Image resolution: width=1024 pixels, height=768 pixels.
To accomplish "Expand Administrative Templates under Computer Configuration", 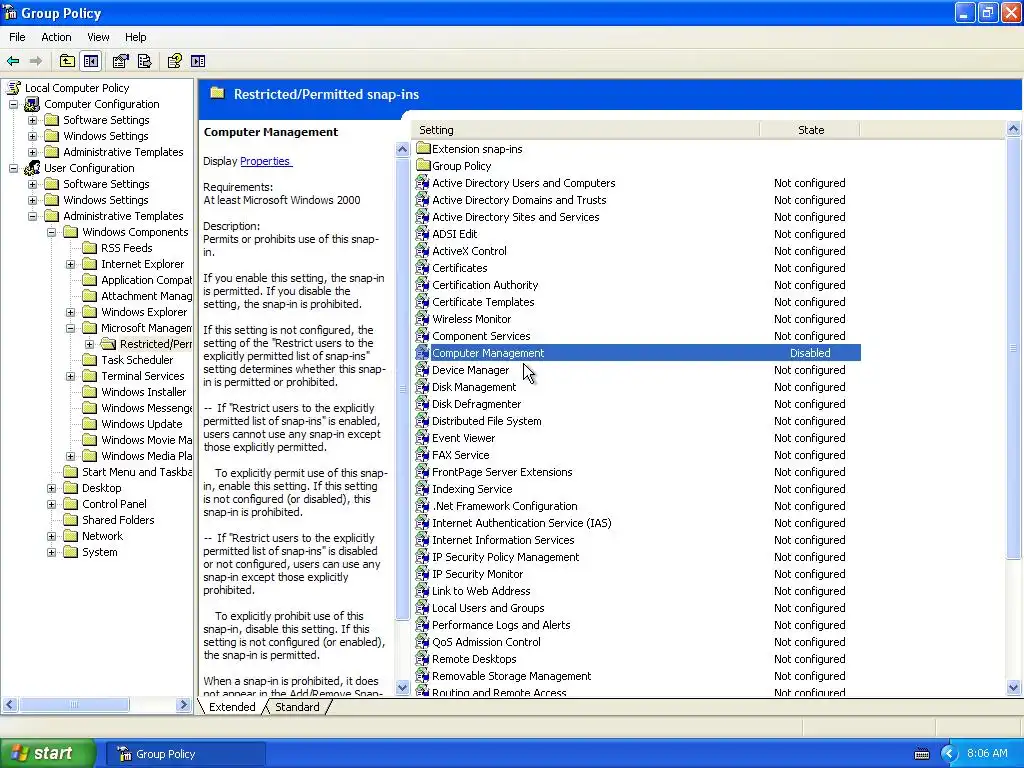I will (x=32, y=152).
